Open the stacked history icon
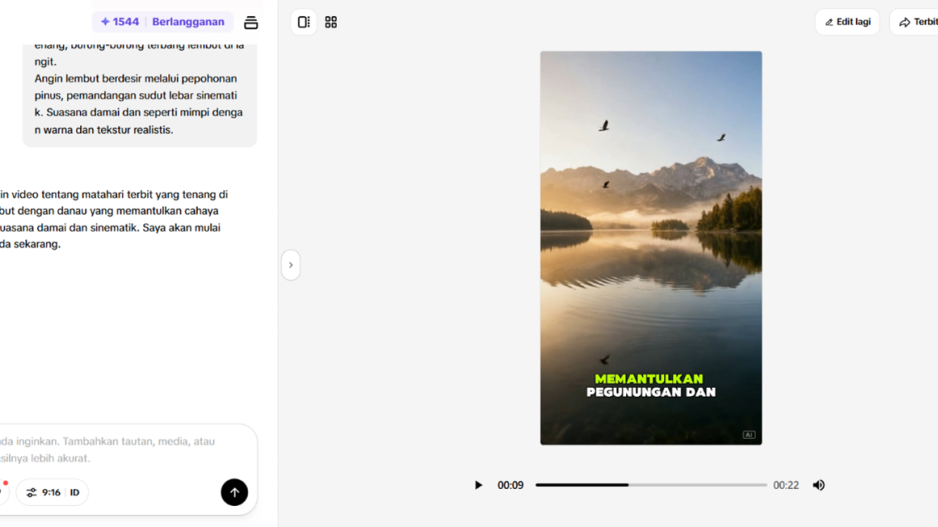The height and width of the screenshot is (527, 938). 251,22
